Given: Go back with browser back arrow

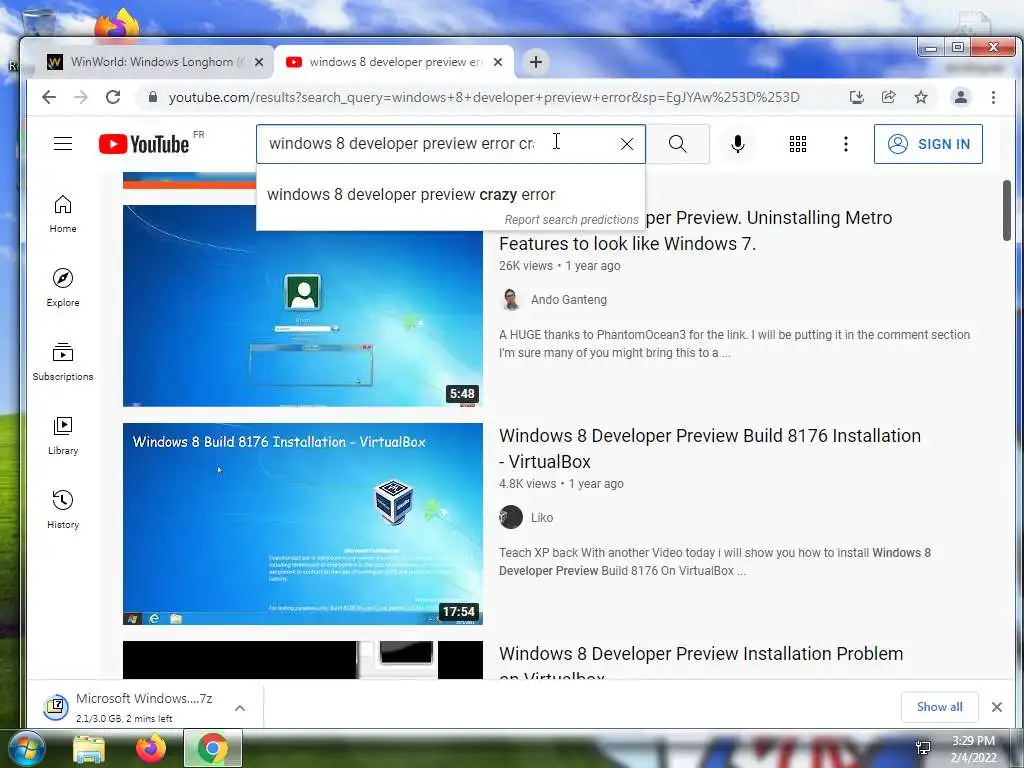Looking at the screenshot, I should (x=49, y=97).
